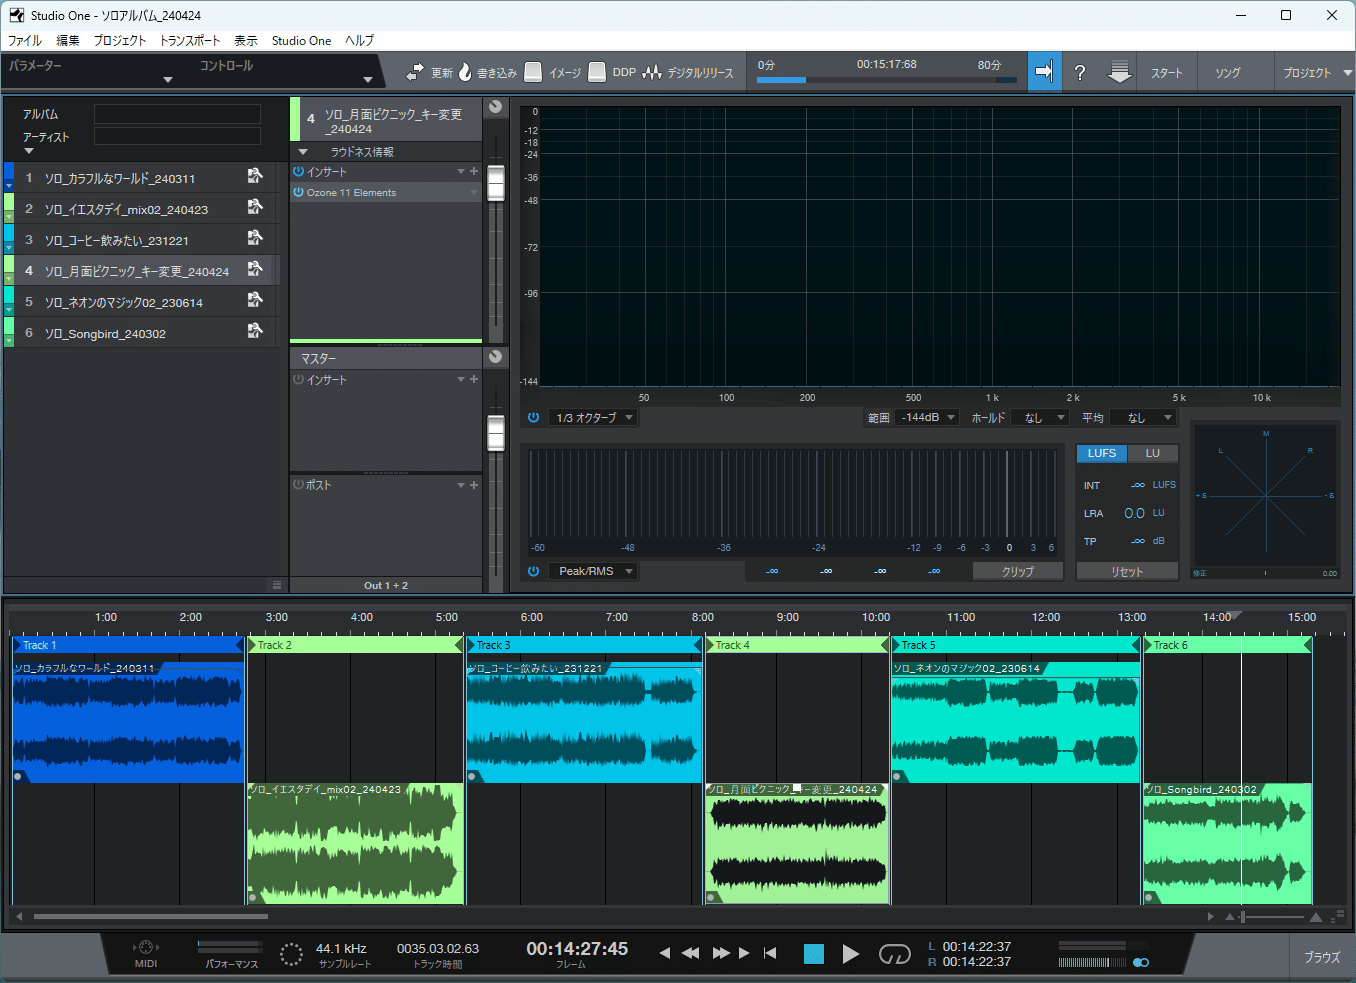Toggle the spectrum analyzer power button
Screen dimensions: 1356x983
[533, 418]
